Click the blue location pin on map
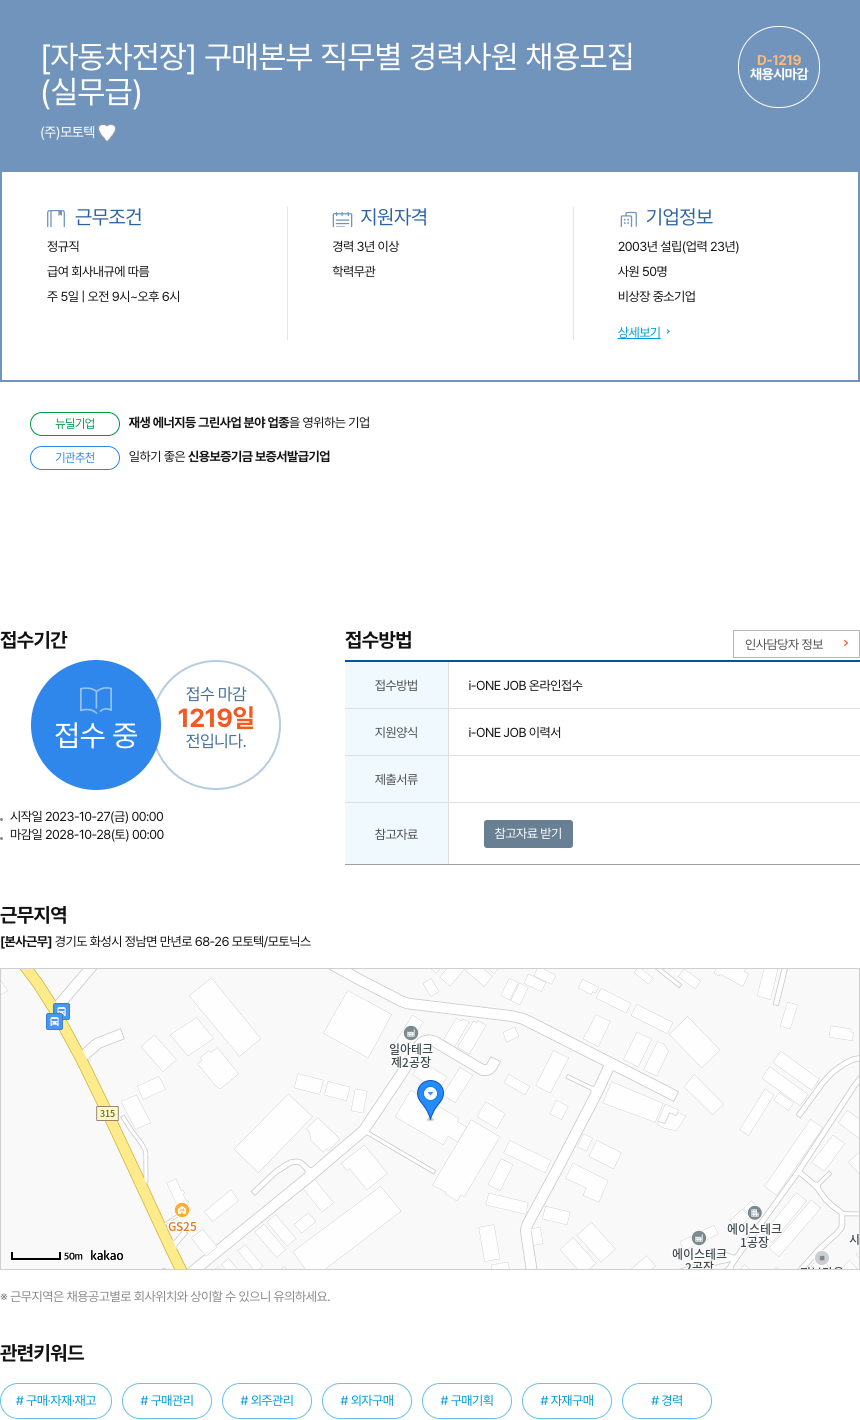This screenshot has height=1420, width=860. [430, 1100]
